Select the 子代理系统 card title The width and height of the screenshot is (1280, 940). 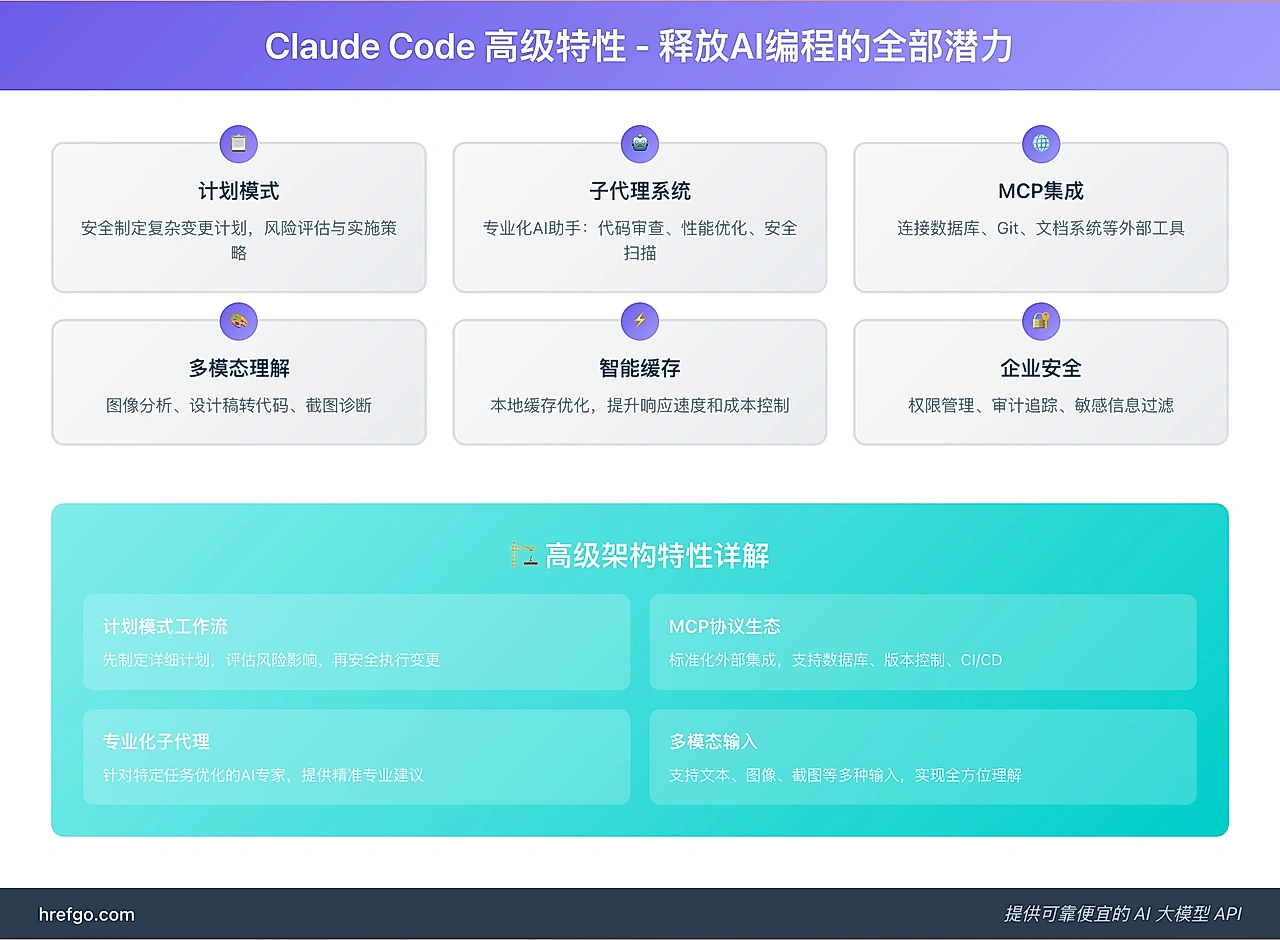point(640,191)
